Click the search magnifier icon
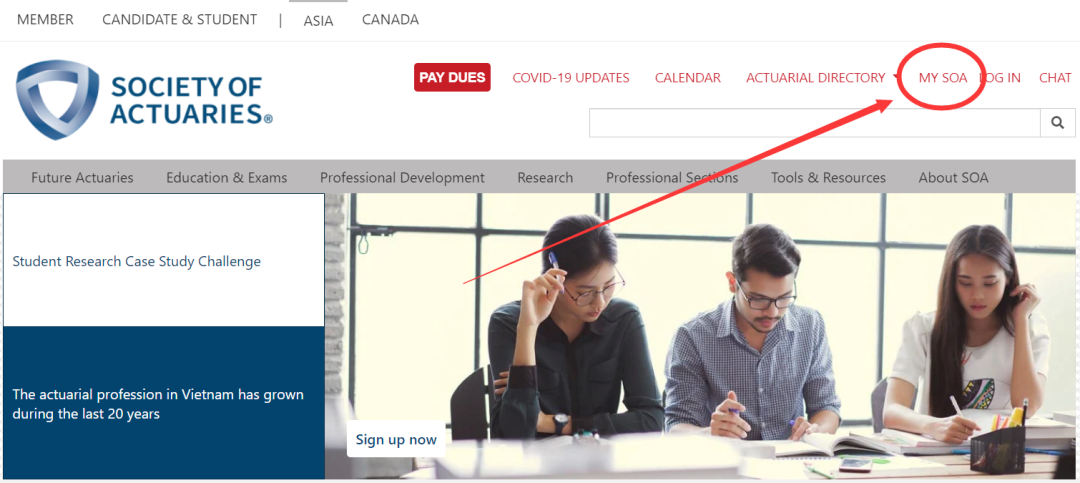The width and height of the screenshot is (1080, 483). tap(1057, 123)
